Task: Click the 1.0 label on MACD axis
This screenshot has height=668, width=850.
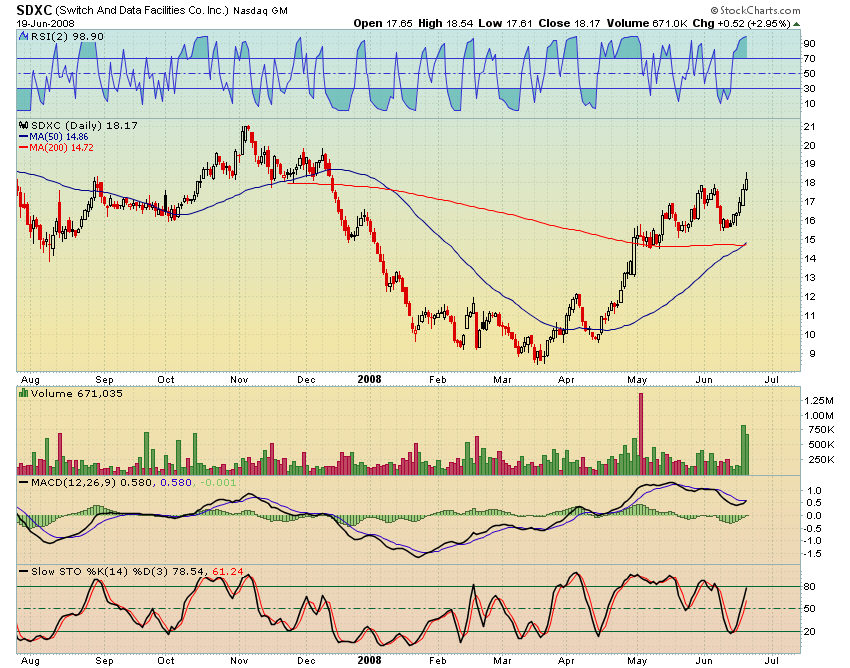Action: pos(815,491)
